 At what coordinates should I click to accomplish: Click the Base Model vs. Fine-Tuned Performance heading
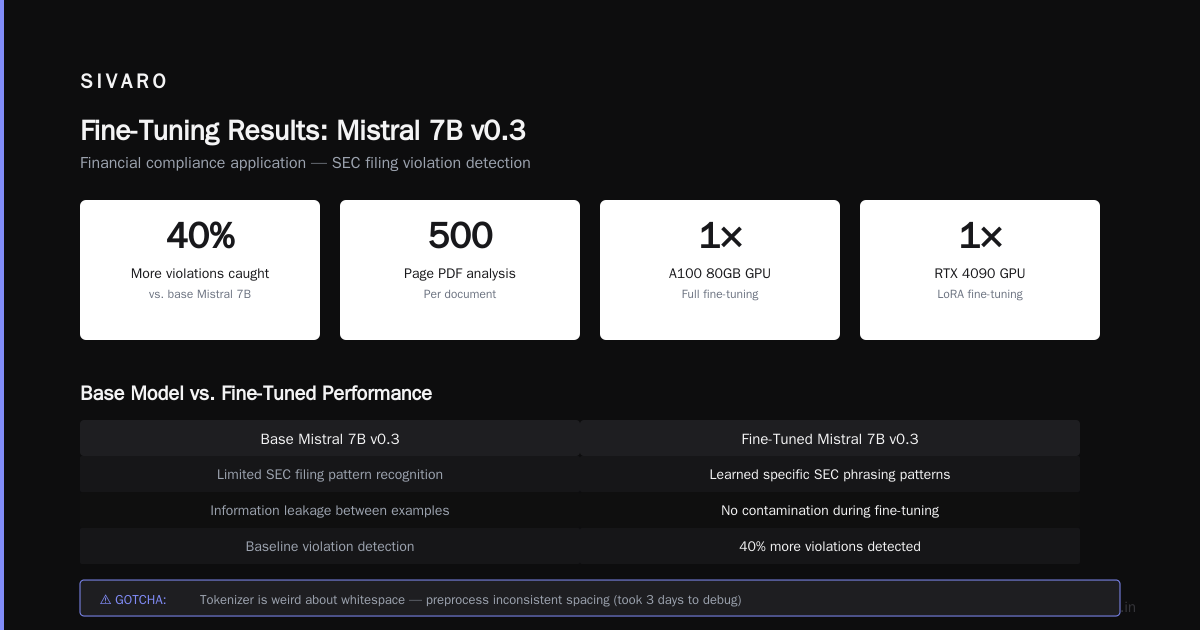tap(256, 393)
